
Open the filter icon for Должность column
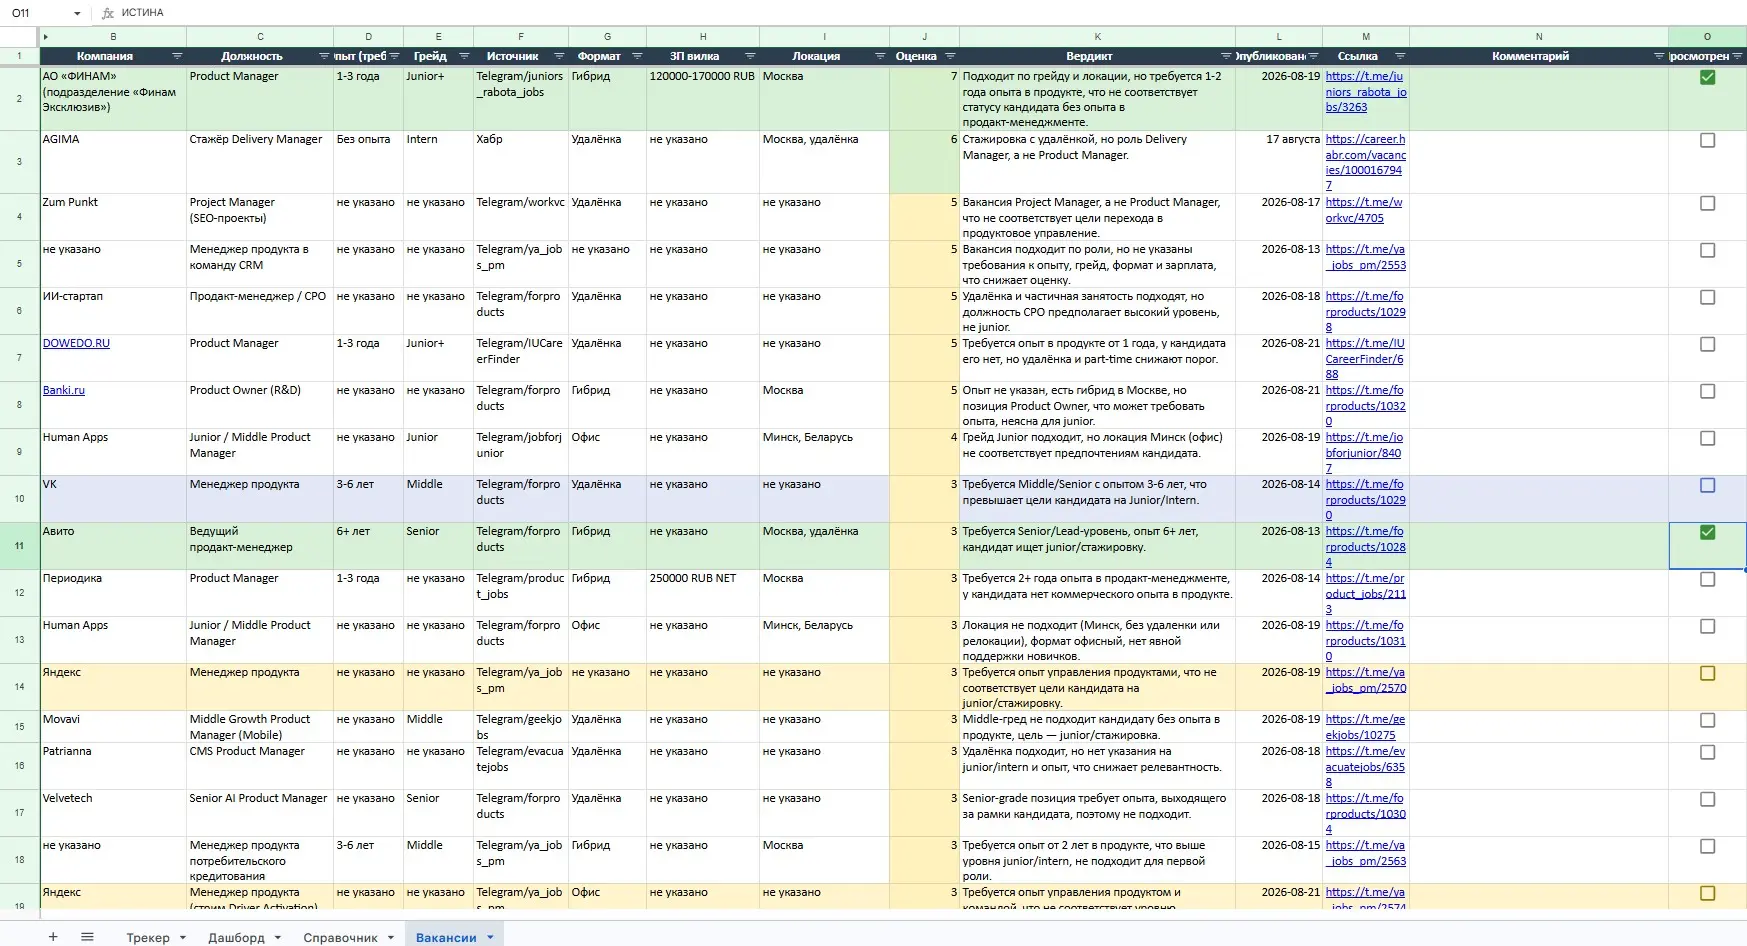[x=324, y=56]
